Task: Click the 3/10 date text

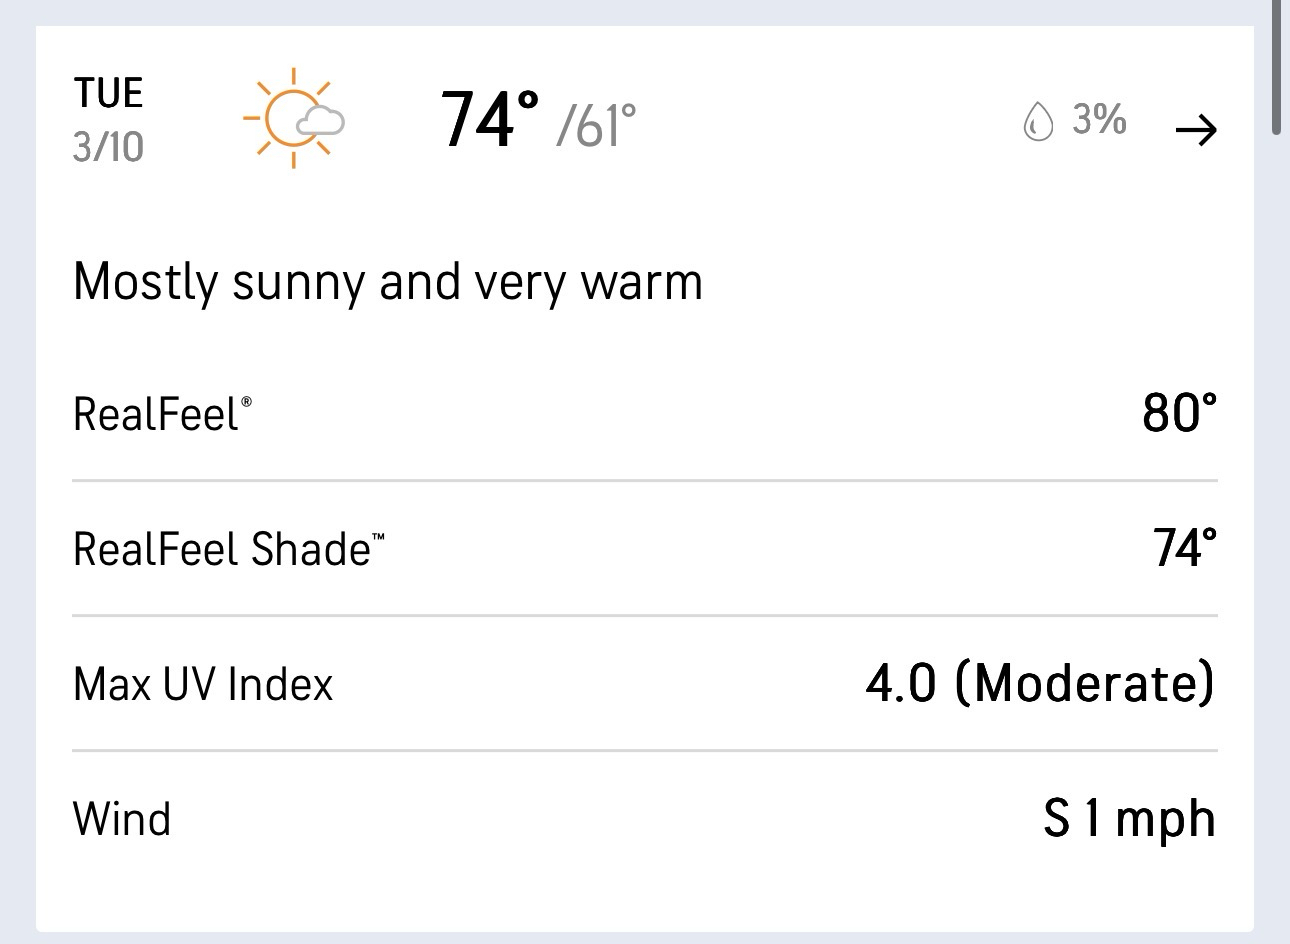Action: [108, 147]
